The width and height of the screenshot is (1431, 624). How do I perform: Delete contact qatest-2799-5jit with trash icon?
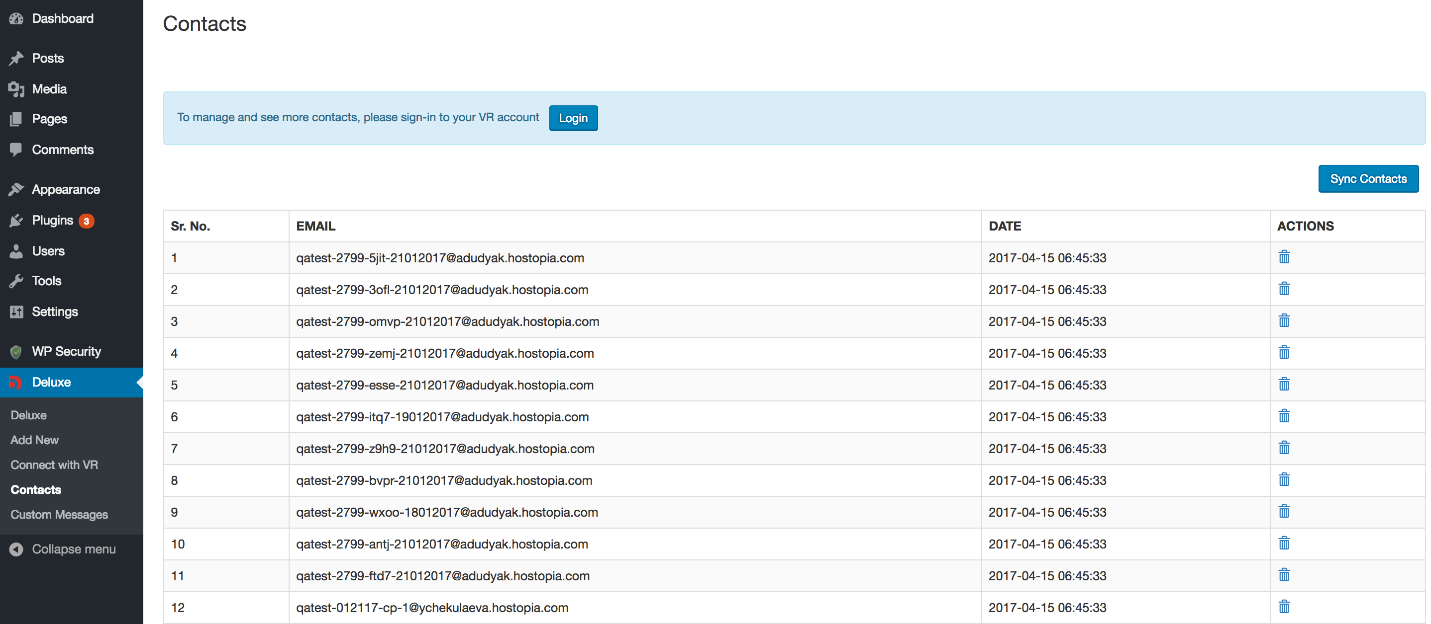1284,257
